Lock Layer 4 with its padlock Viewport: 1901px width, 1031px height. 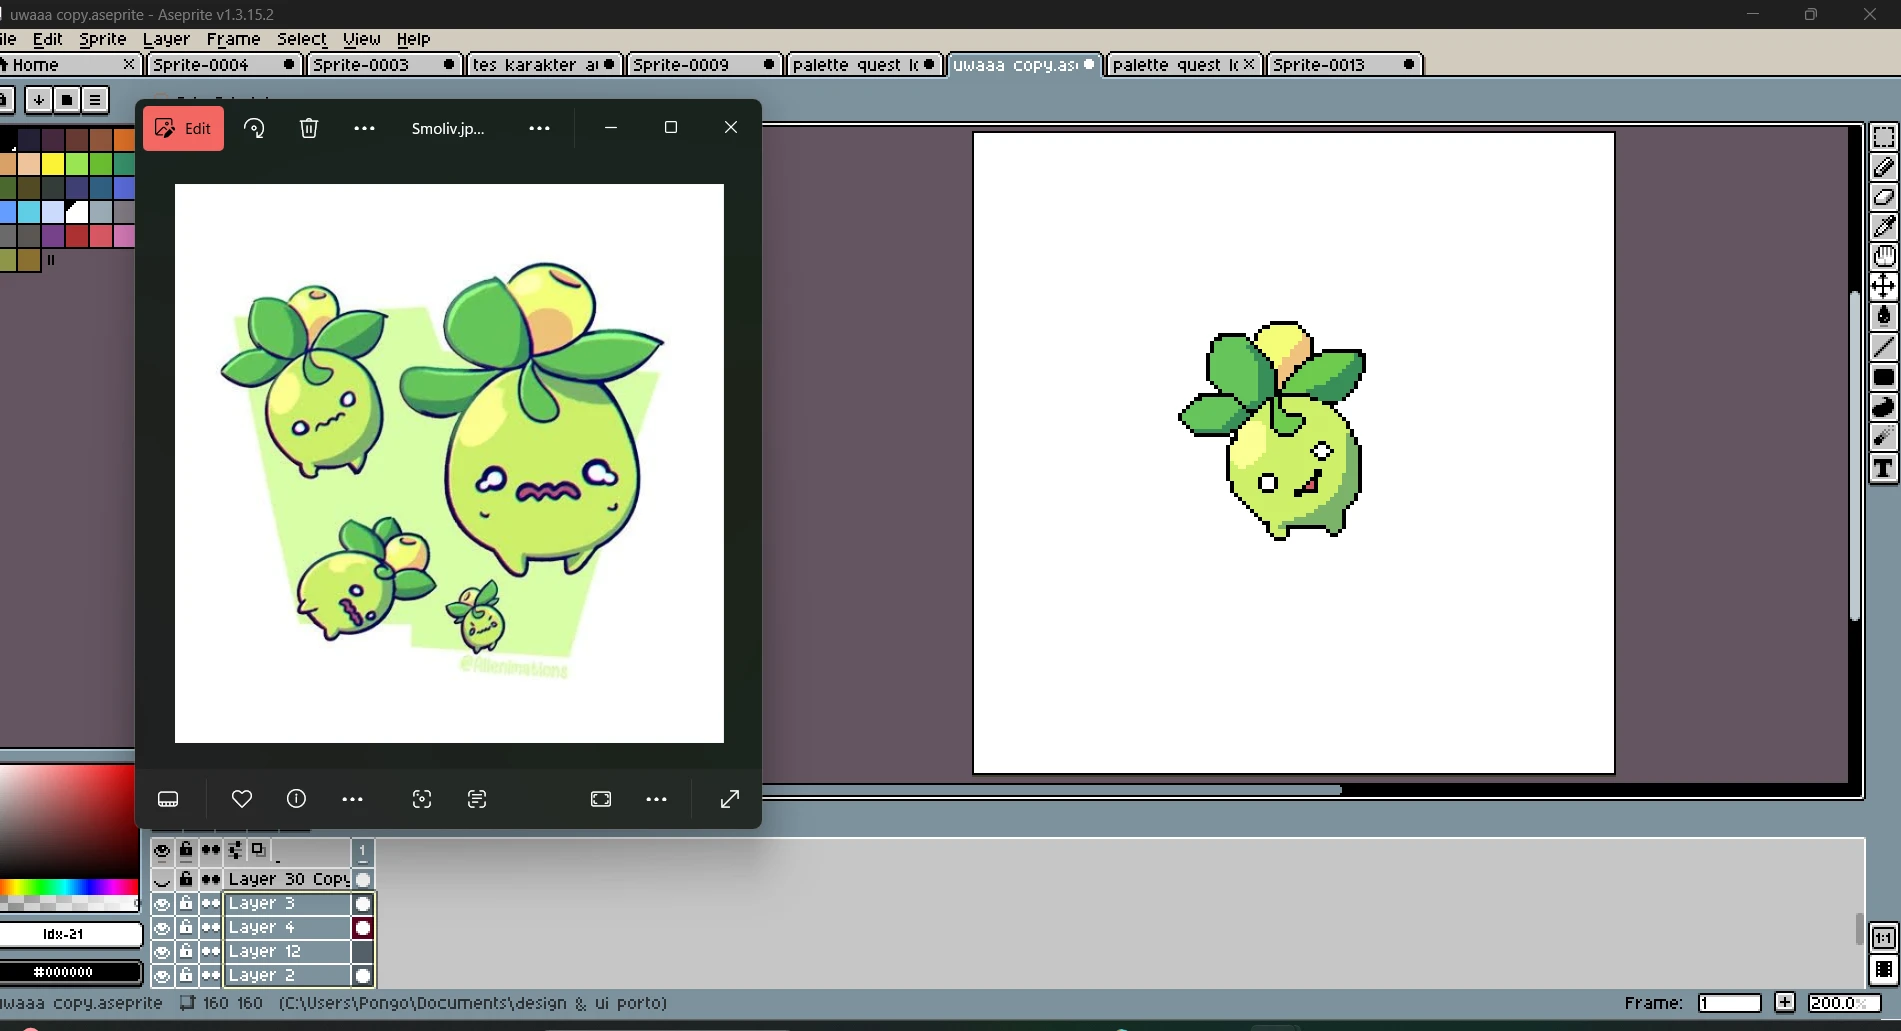tap(186, 927)
